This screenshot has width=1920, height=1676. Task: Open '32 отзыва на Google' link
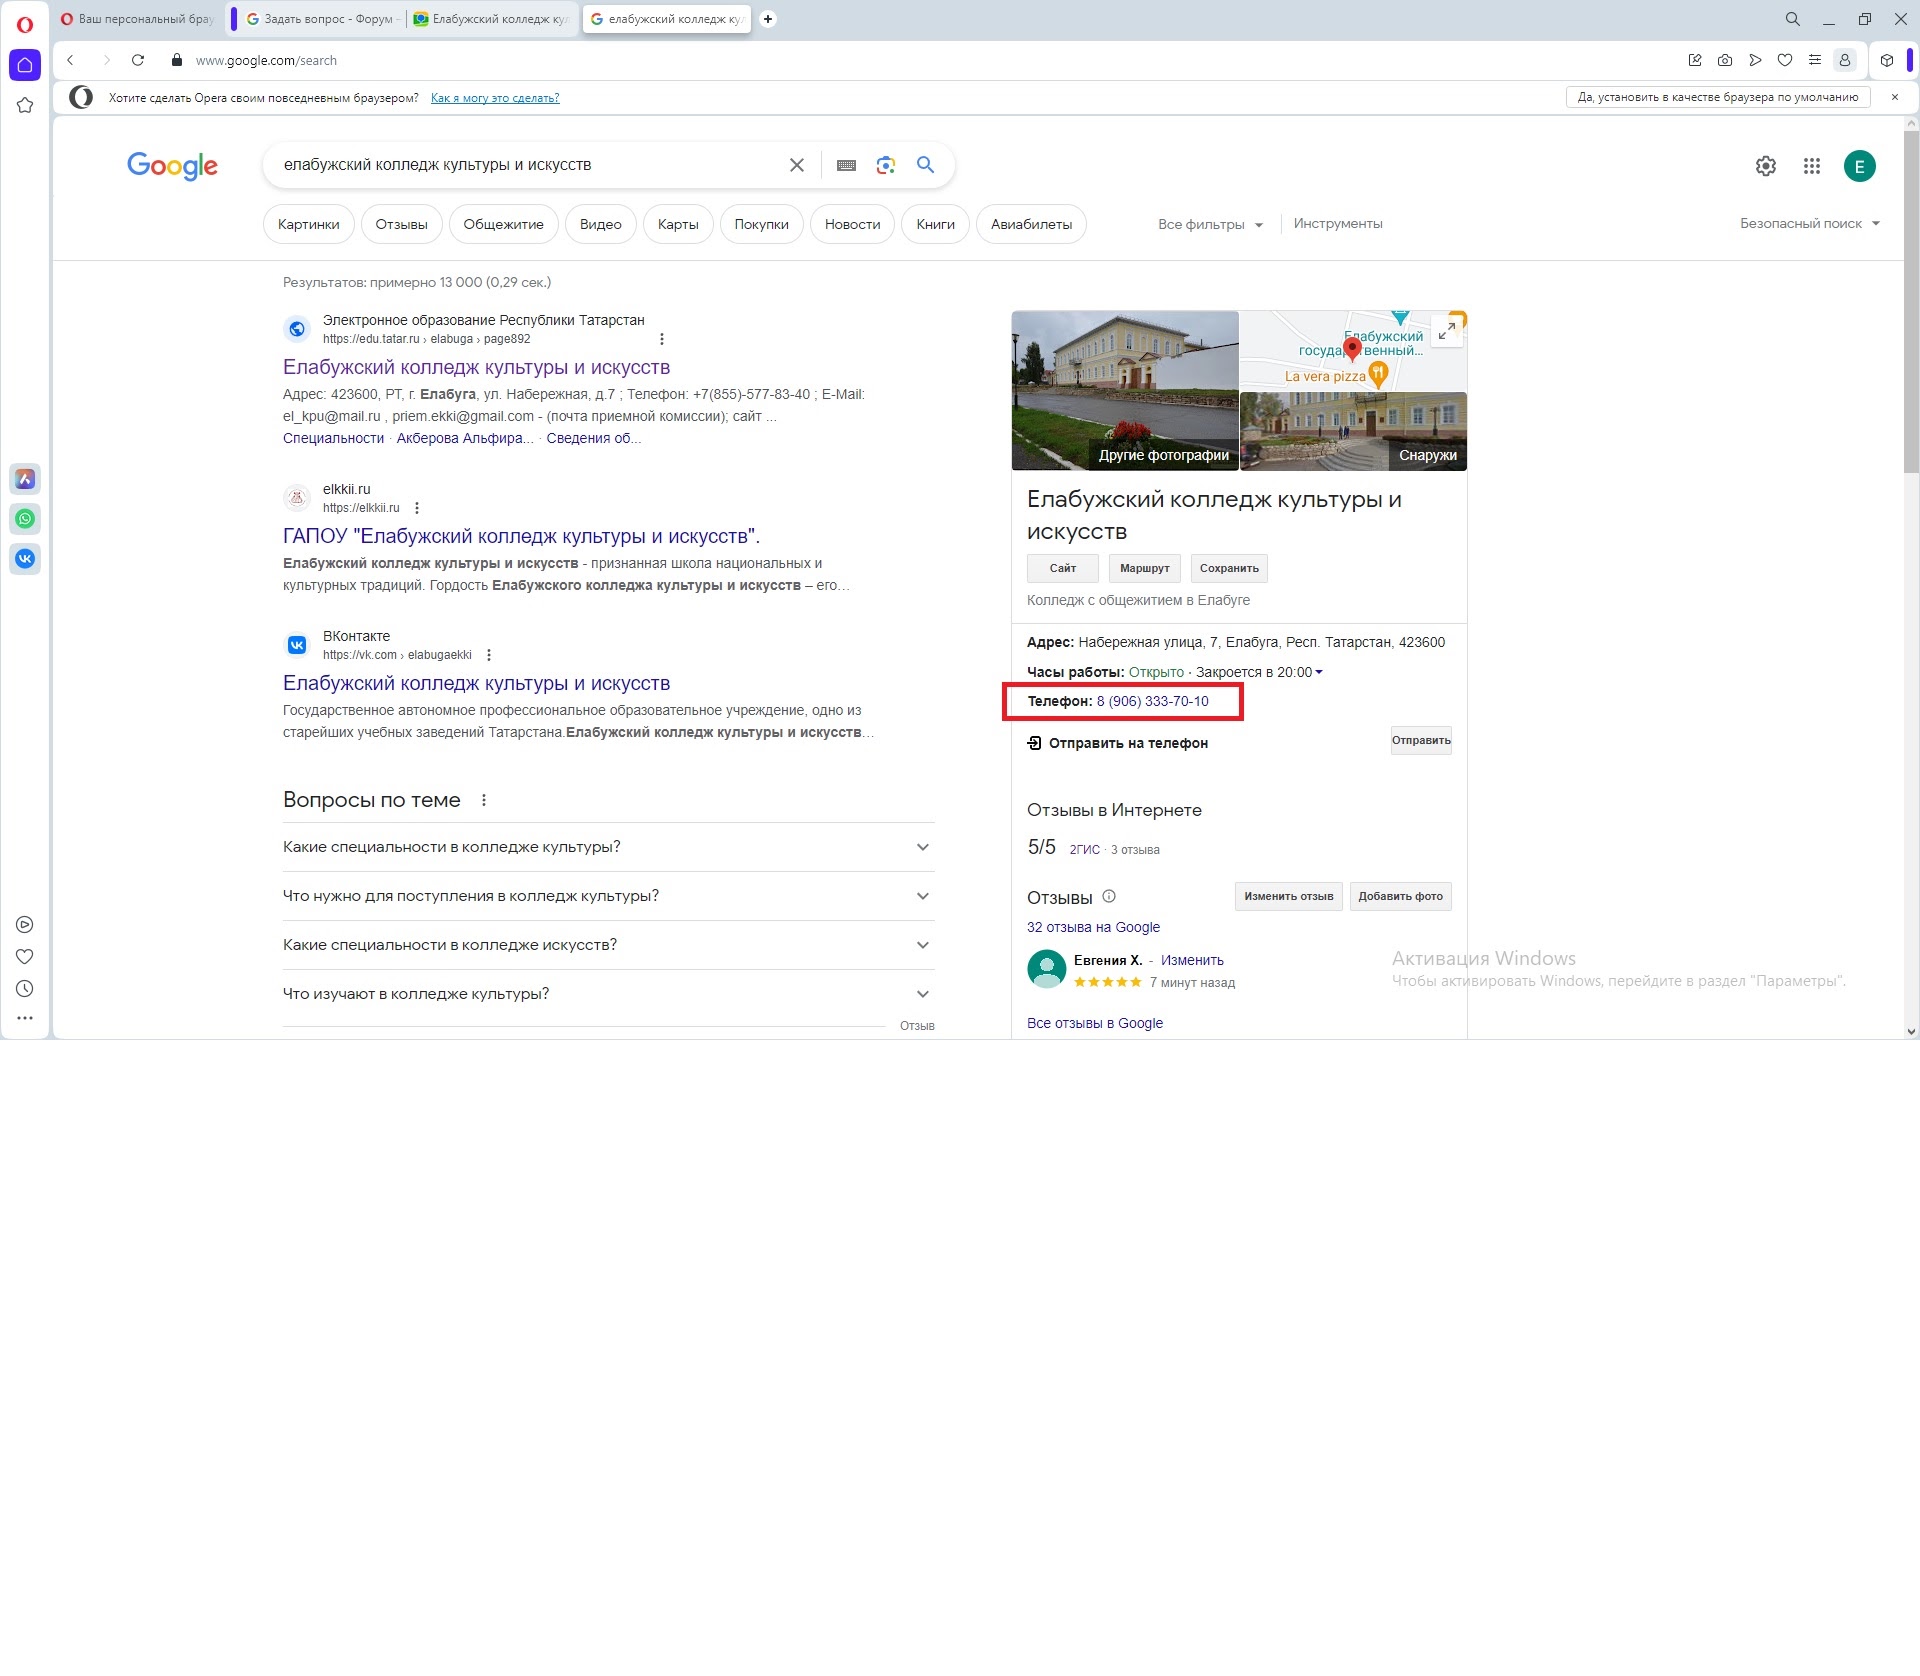[x=1093, y=927]
